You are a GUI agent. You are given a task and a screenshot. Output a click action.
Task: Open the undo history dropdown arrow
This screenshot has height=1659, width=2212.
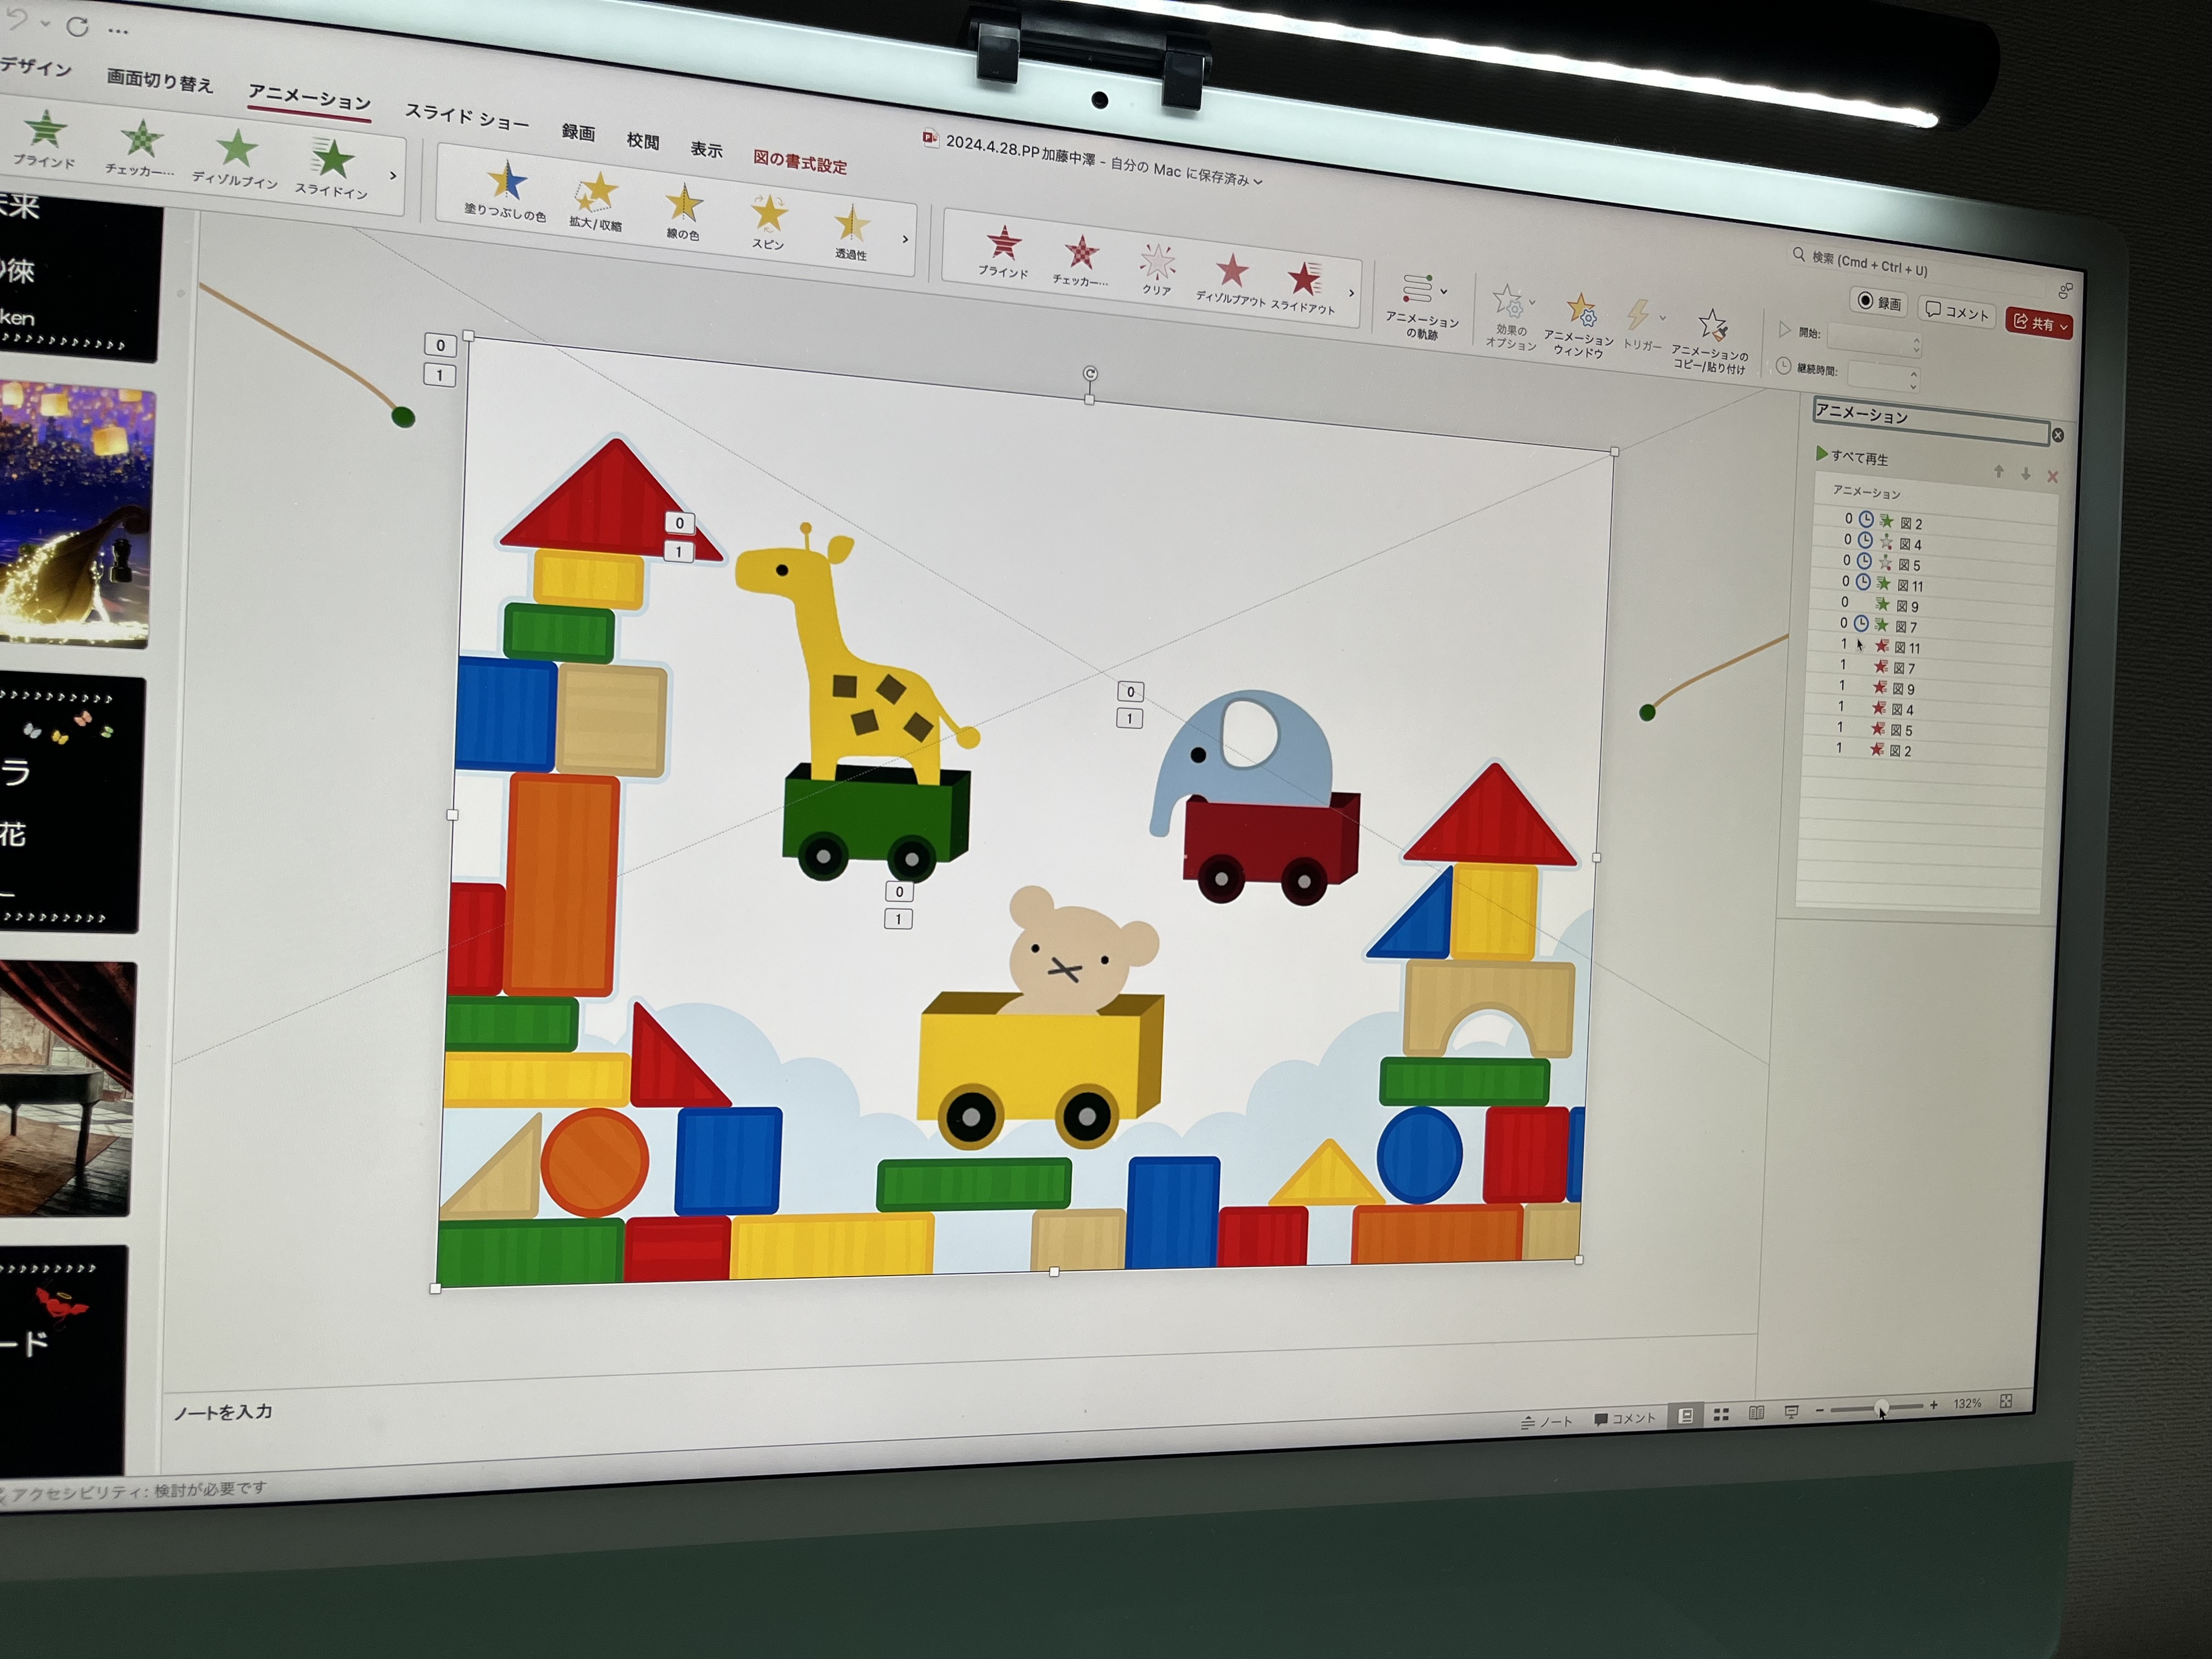45,23
